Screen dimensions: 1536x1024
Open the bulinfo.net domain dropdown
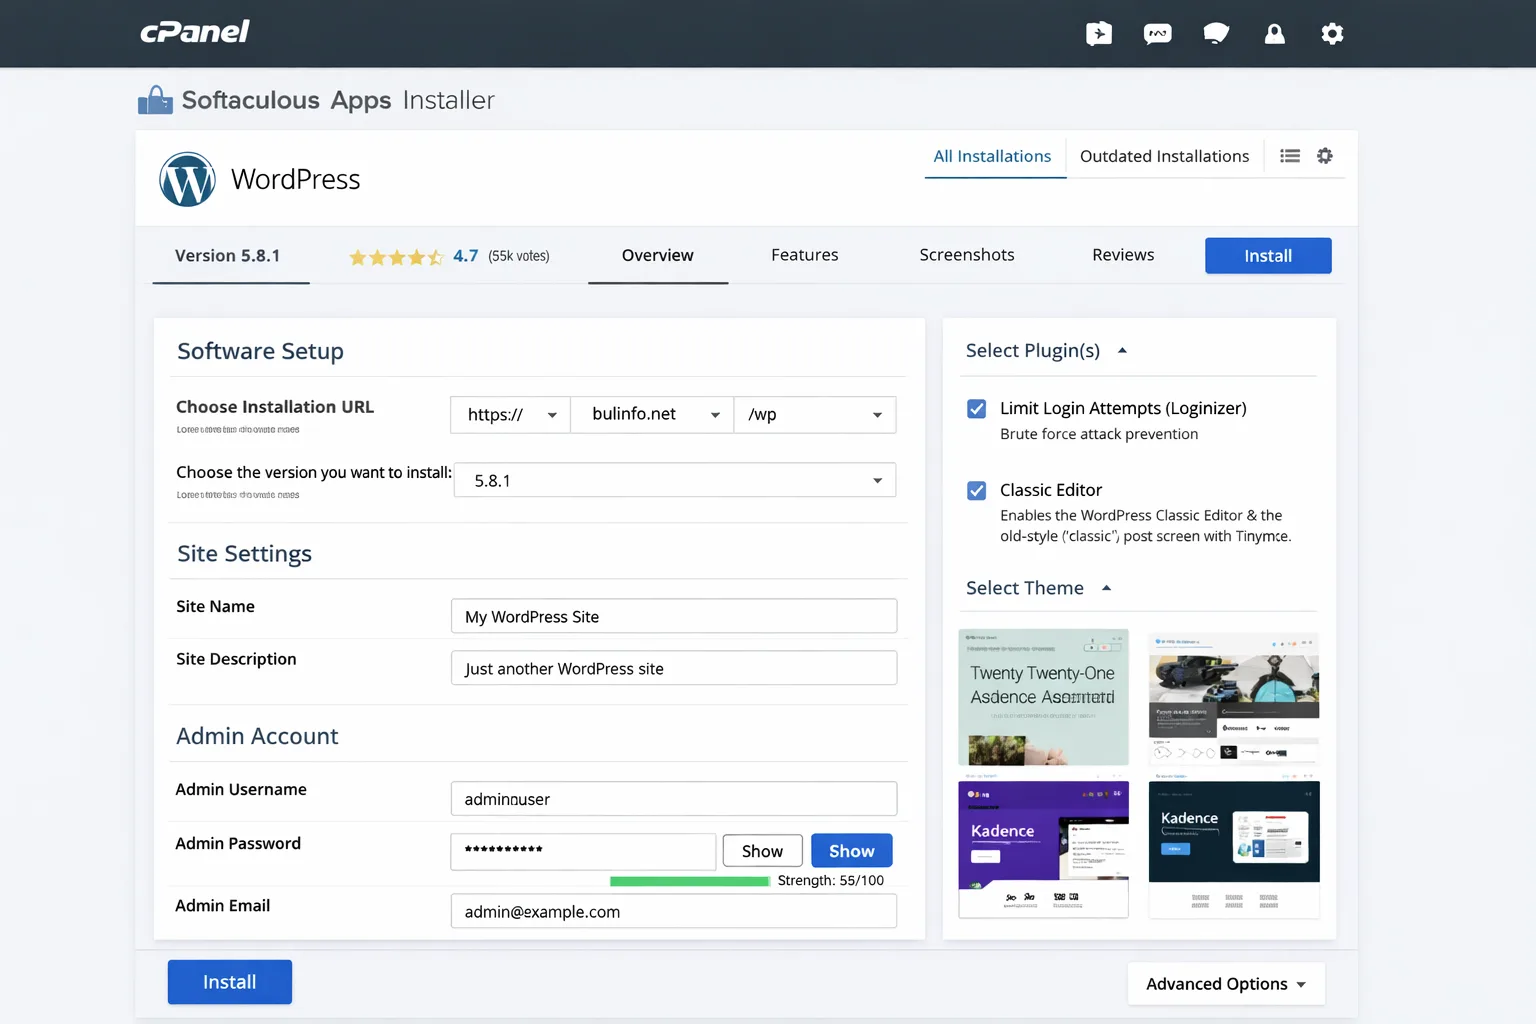click(652, 414)
